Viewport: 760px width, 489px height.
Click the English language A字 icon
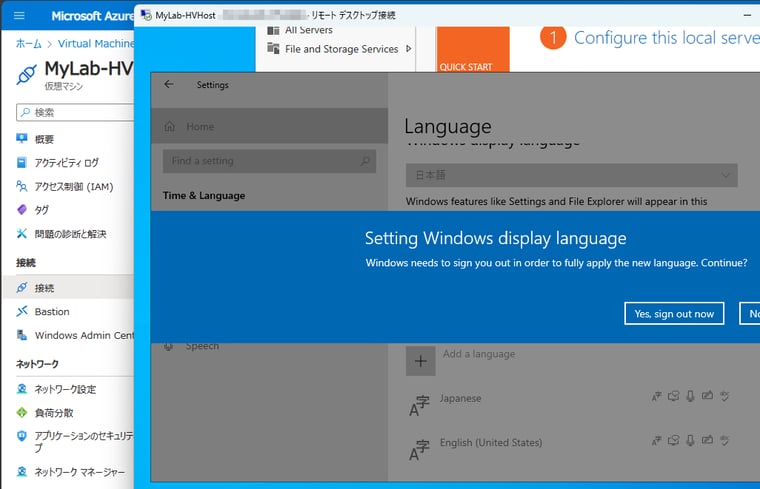(x=419, y=450)
